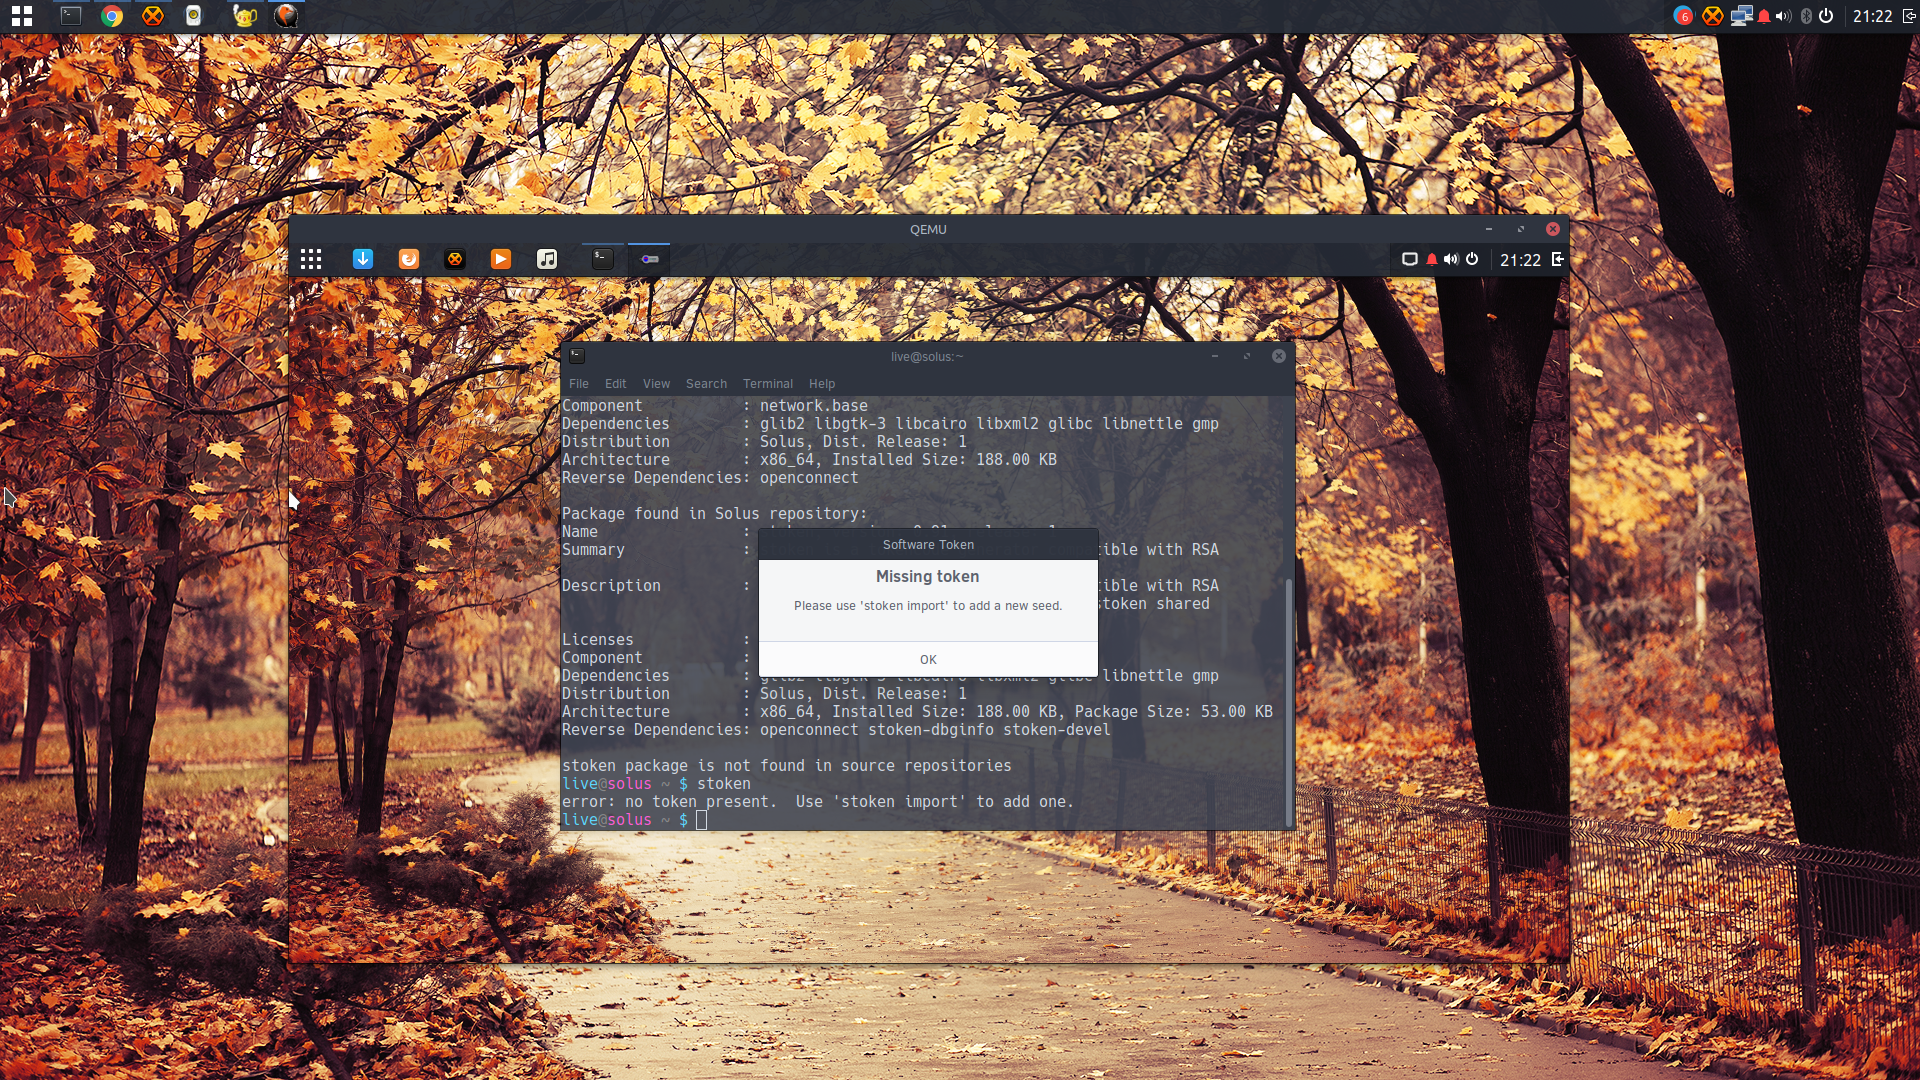Click guest display tray icon

pos(1410,259)
